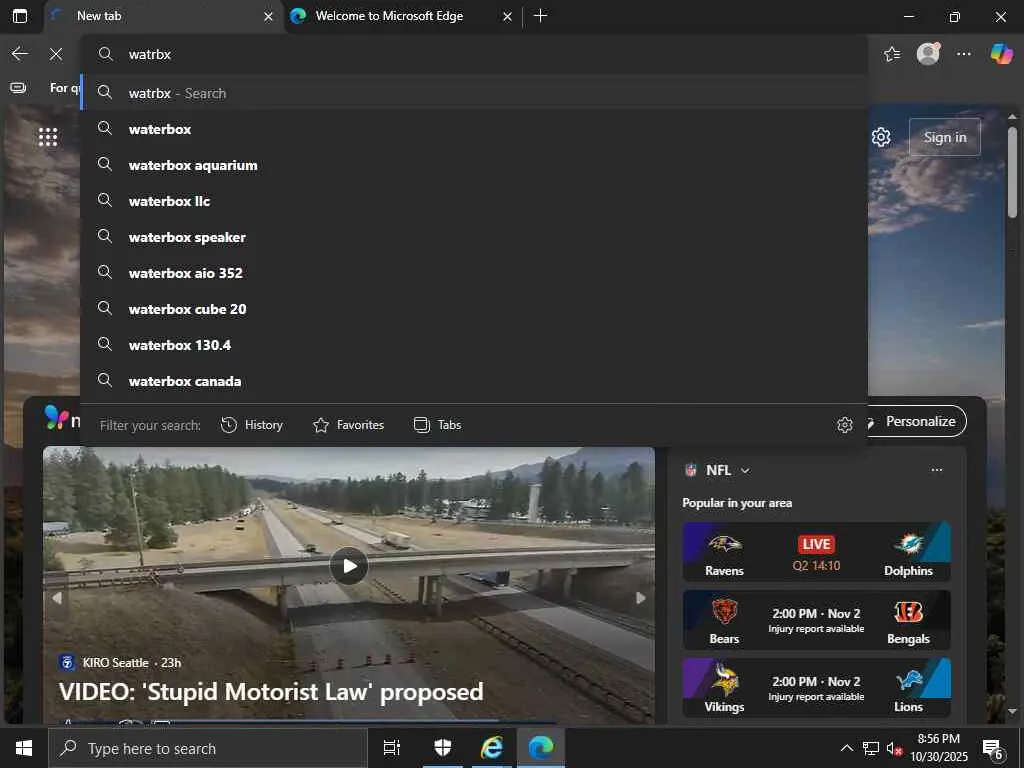
Task: Launch the Copilot icon
Action: (x=1001, y=54)
